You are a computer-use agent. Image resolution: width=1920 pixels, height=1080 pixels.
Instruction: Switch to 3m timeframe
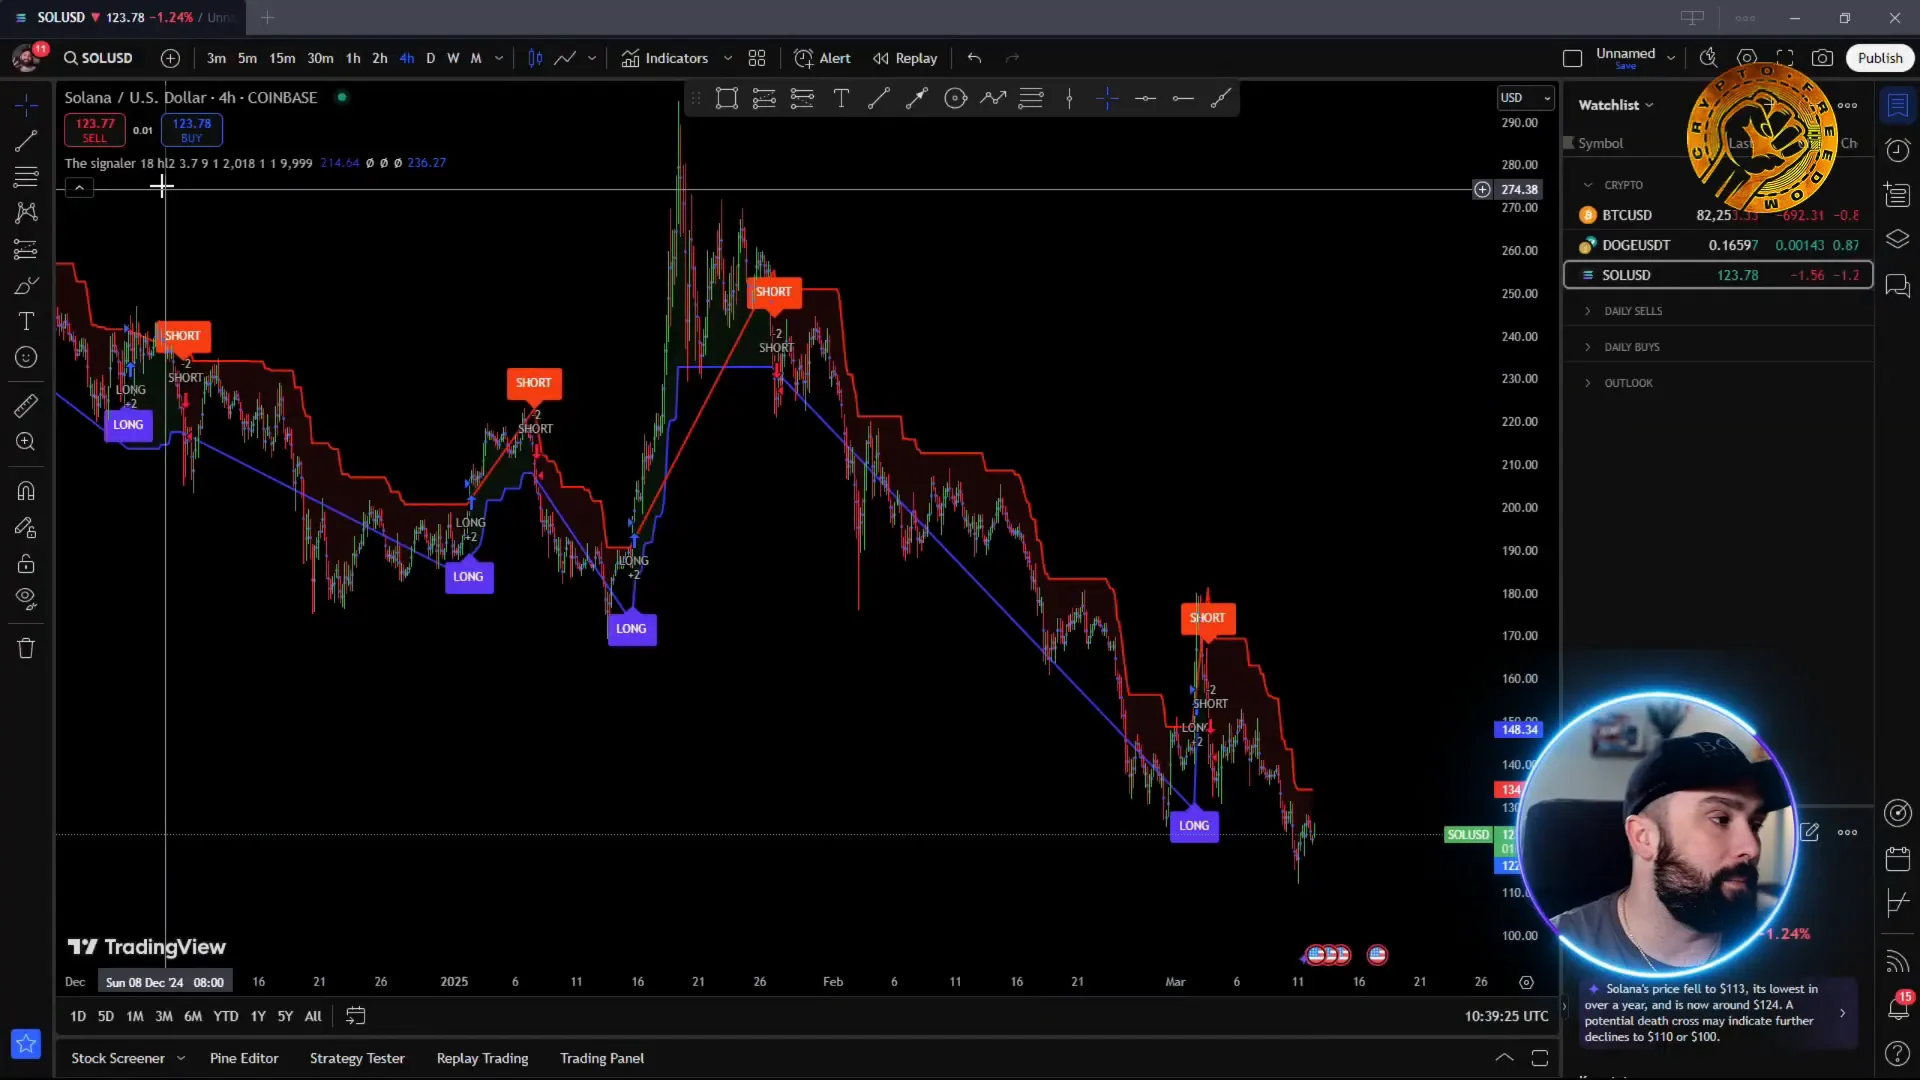[216, 58]
